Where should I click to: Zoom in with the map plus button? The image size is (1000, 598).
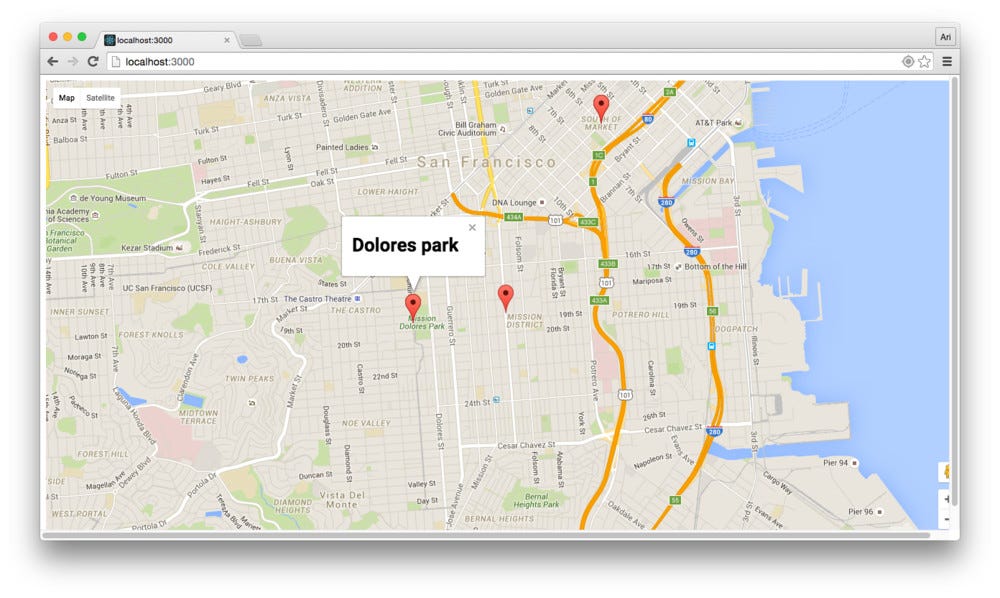click(947, 499)
